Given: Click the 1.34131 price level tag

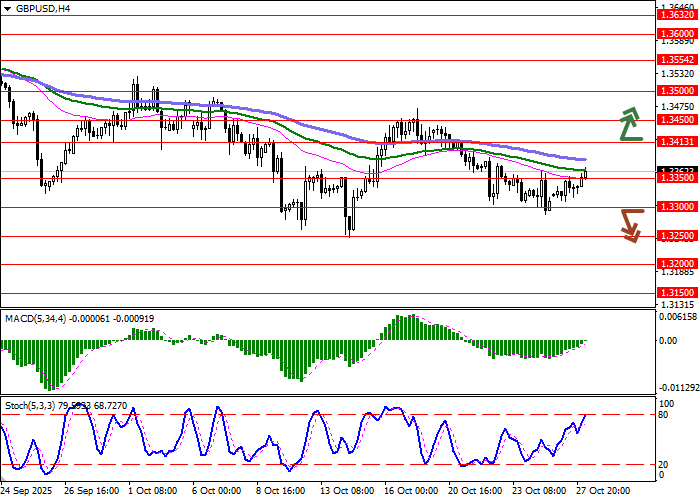Looking at the screenshot, I should click(675, 141).
